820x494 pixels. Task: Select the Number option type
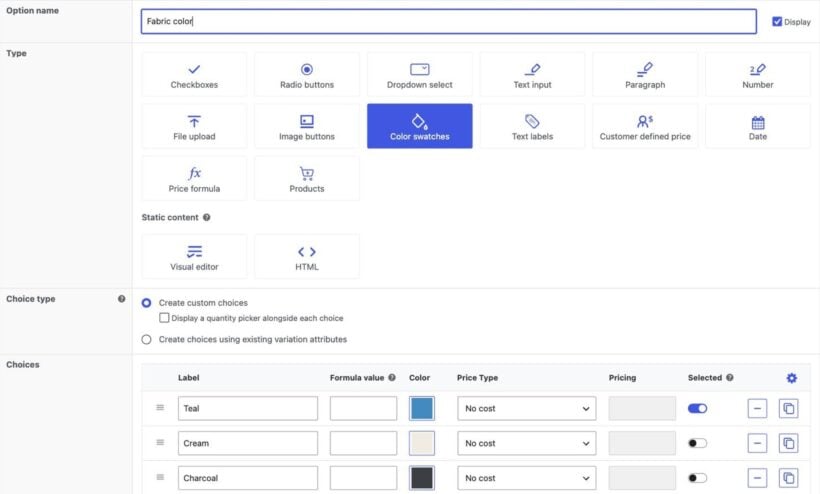tap(758, 74)
